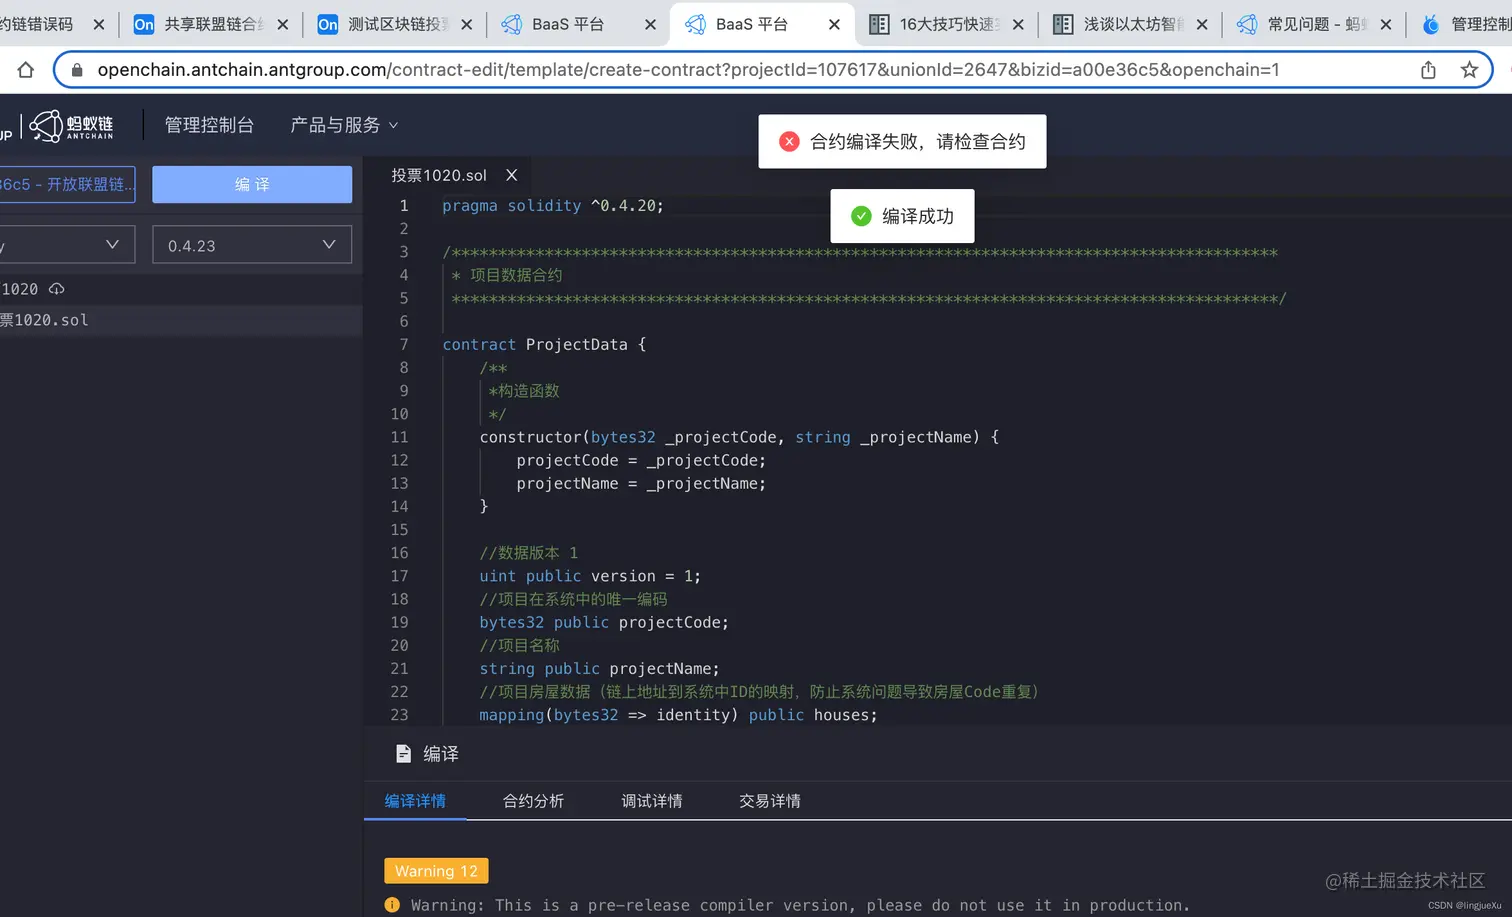Click the green check icon in 编译成功 toast
This screenshot has width=1512, height=917.
861,216
